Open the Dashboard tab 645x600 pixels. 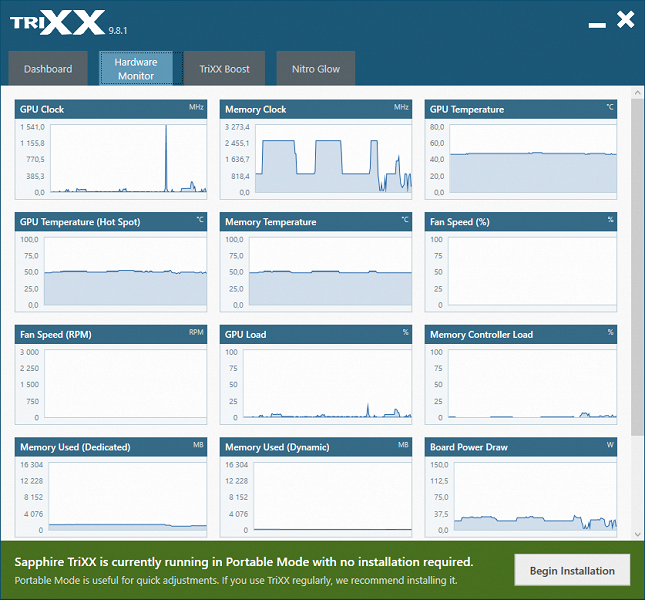click(48, 68)
